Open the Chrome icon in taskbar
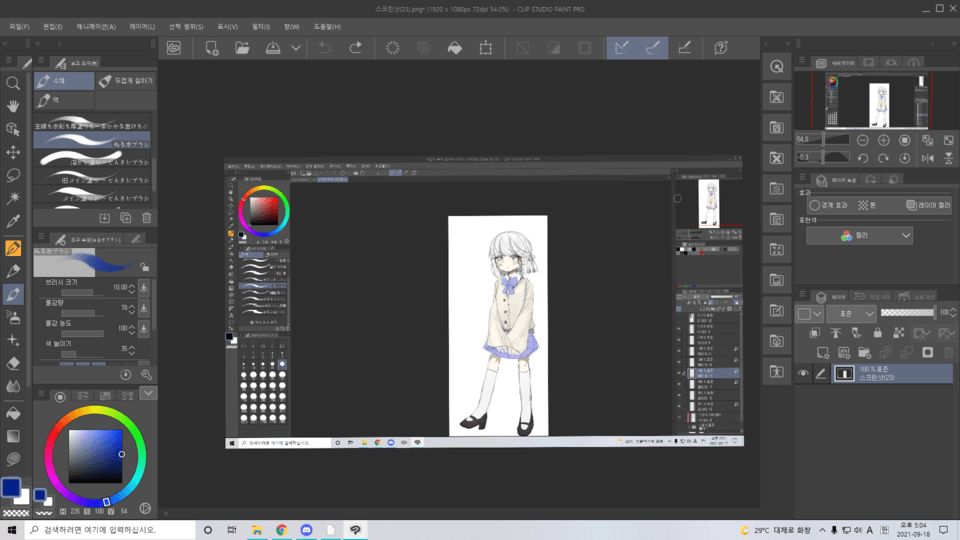This screenshot has height=540, width=960. click(x=282, y=530)
